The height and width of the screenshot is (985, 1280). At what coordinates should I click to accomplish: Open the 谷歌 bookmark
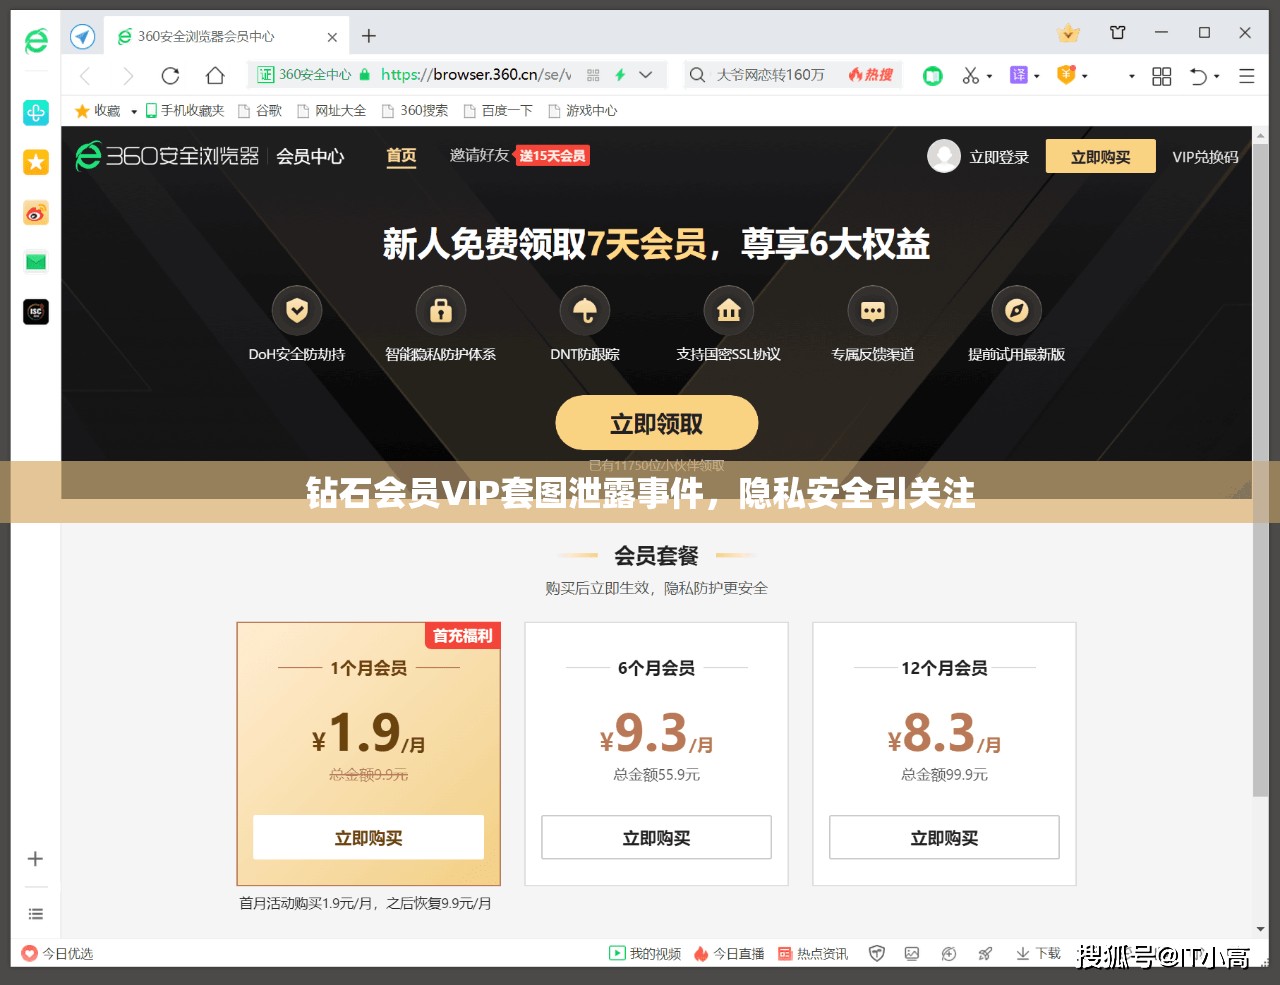260,111
